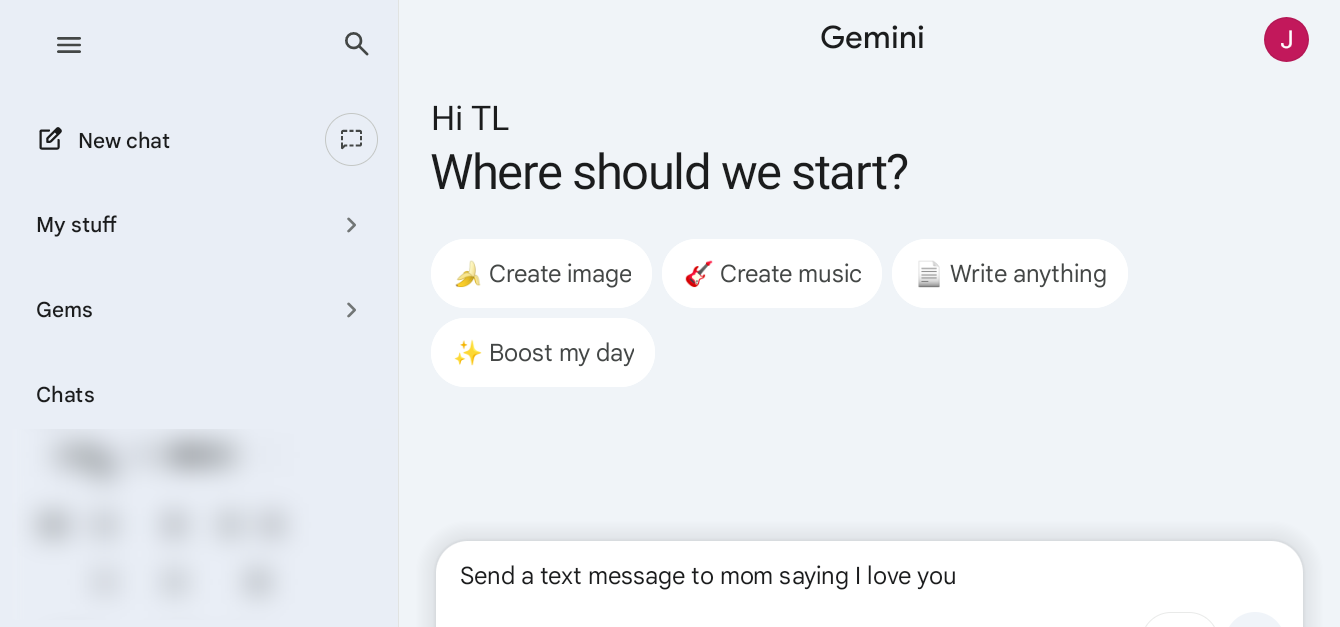Select the Chats heading in sidebar
Image resolution: width=1340 pixels, height=627 pixels.
[65, 395]
